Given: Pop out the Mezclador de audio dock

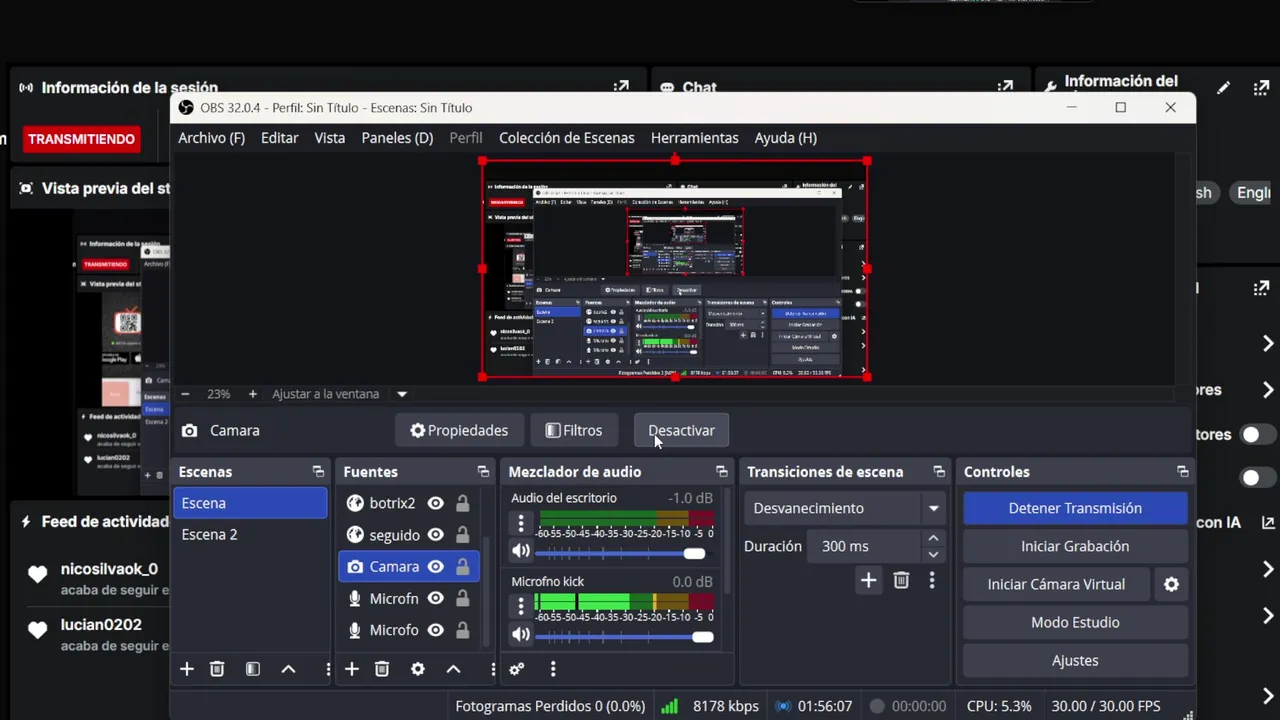Looking at the screenshot, I should [722, 472].
